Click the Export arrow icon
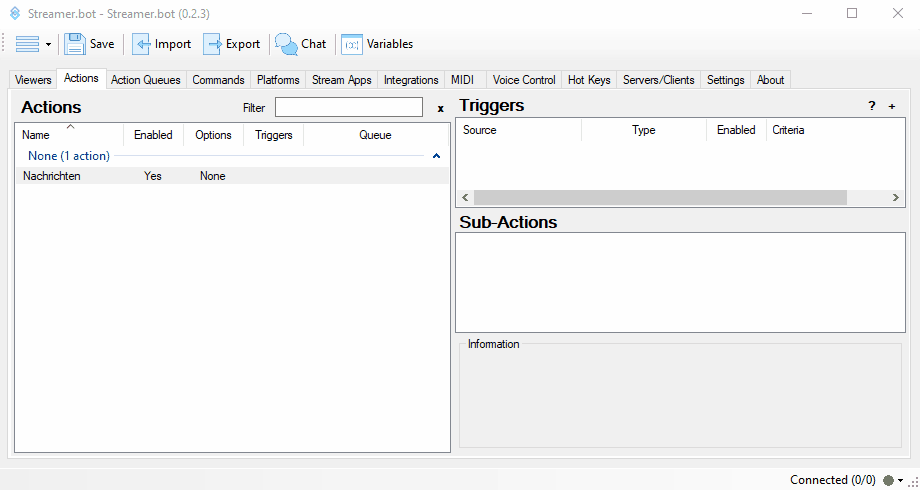This screenshot has width=920, height=490. [x=213, y=44]
